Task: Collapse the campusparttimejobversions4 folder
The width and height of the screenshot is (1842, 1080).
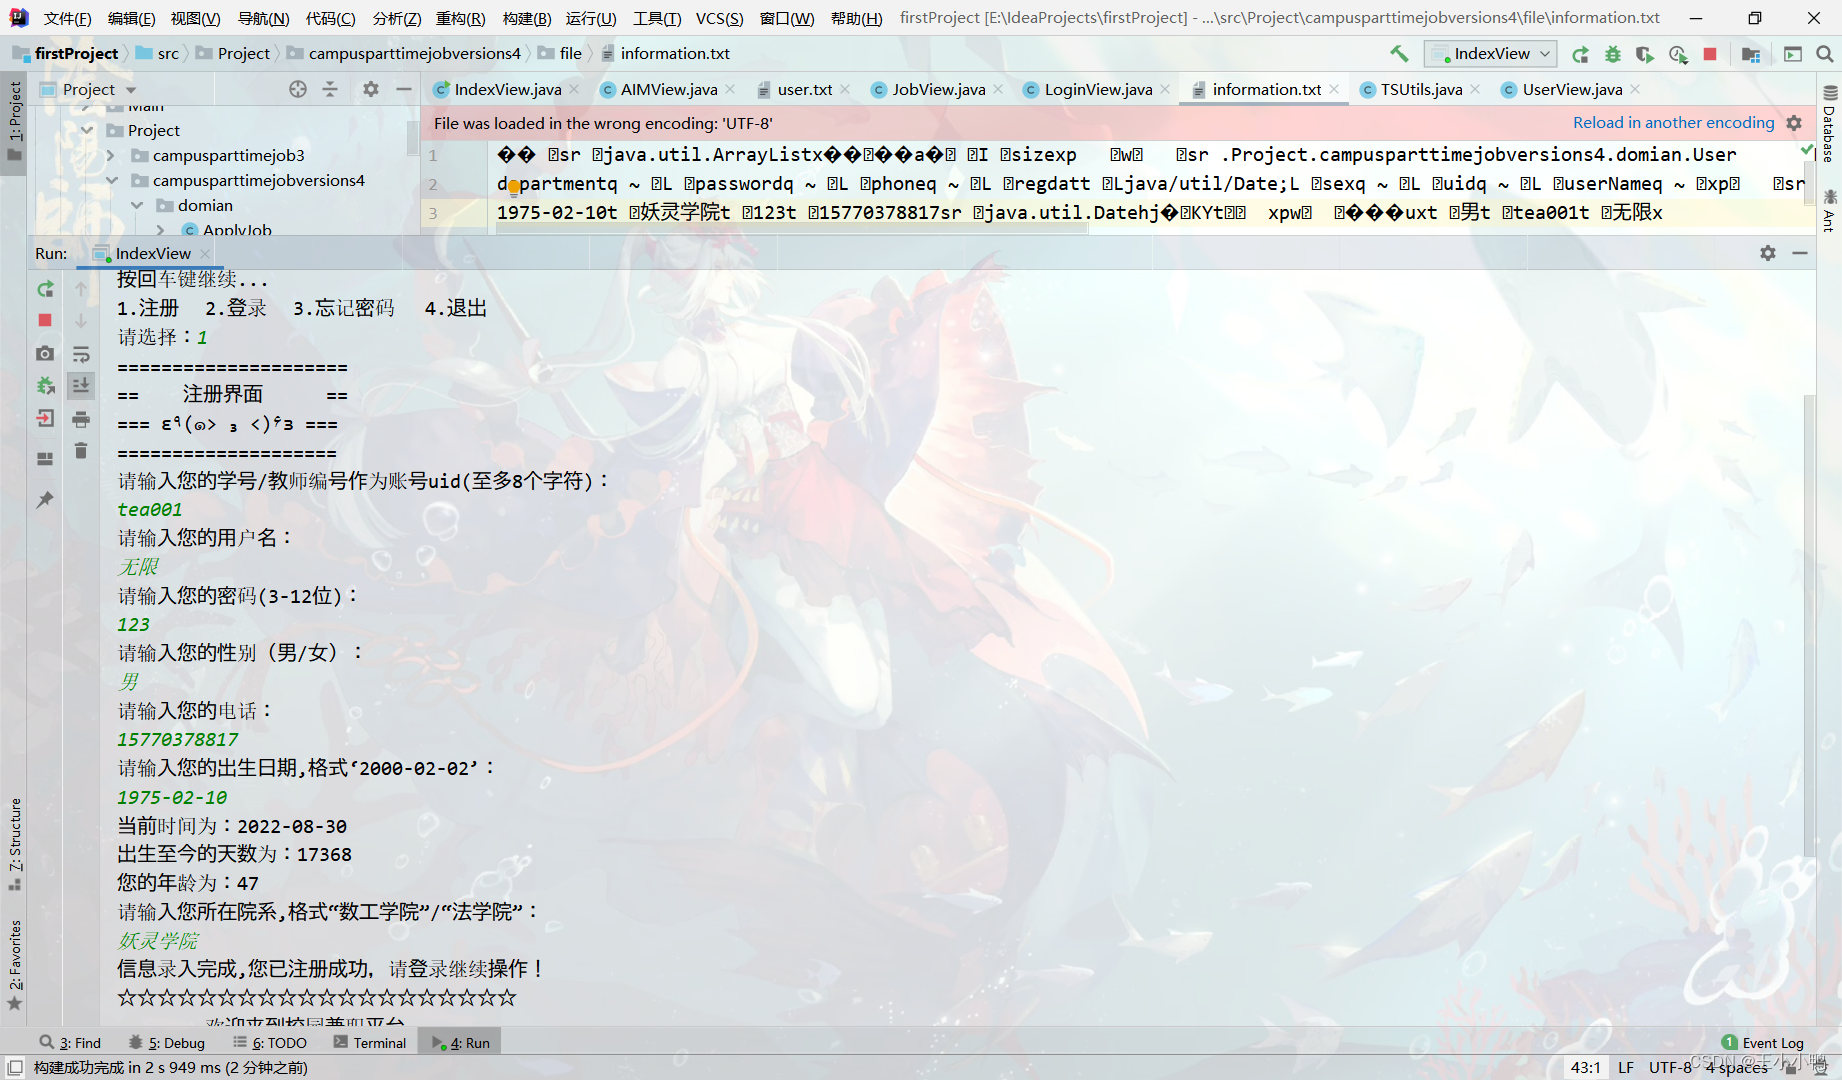Action: tap(111, 180)
